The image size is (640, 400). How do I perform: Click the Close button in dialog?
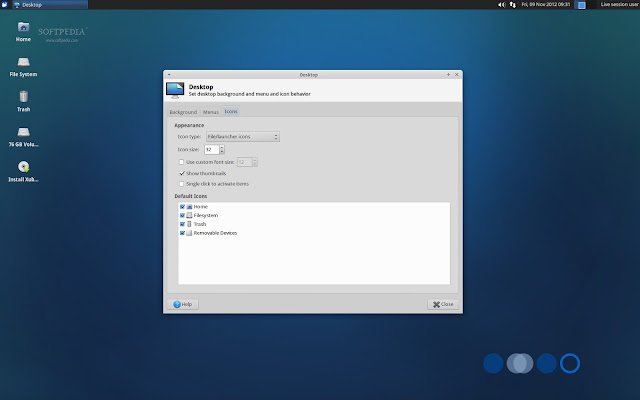tap(443, 304)
